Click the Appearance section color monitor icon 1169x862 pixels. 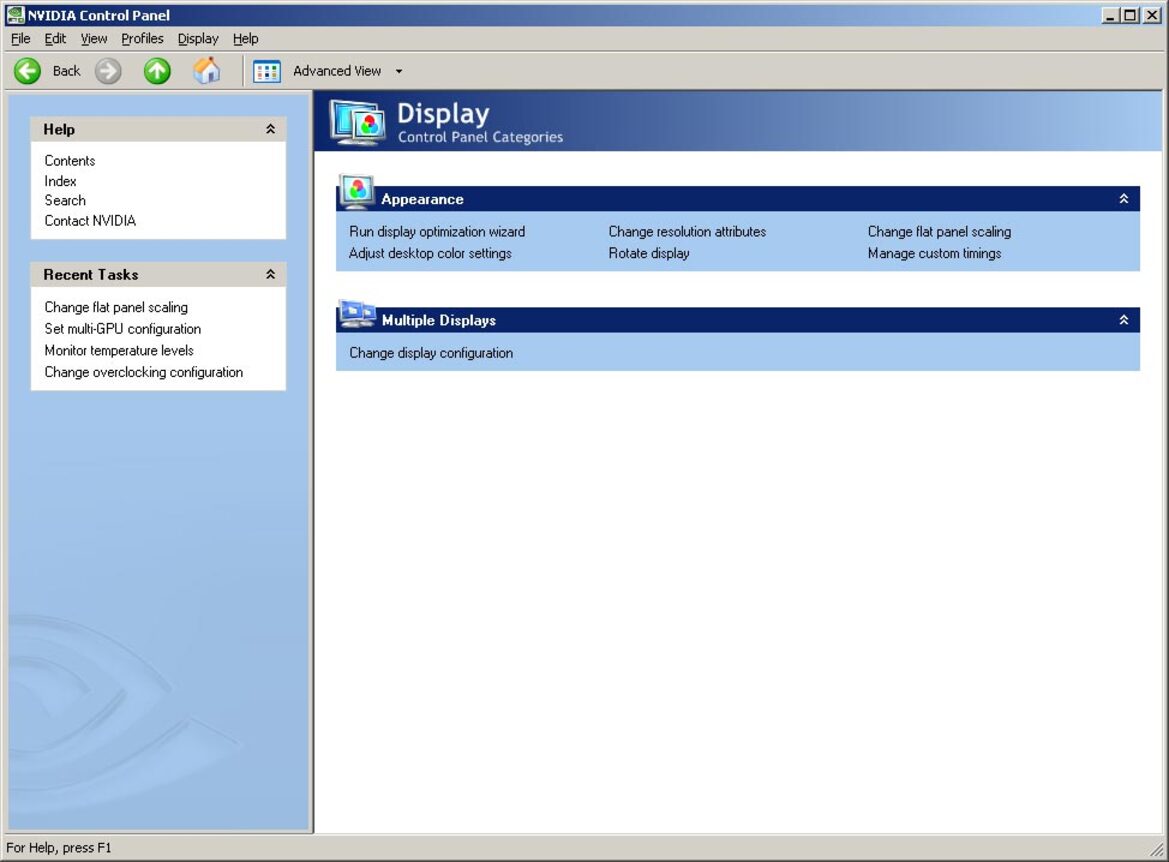click(x=356, y=192)
